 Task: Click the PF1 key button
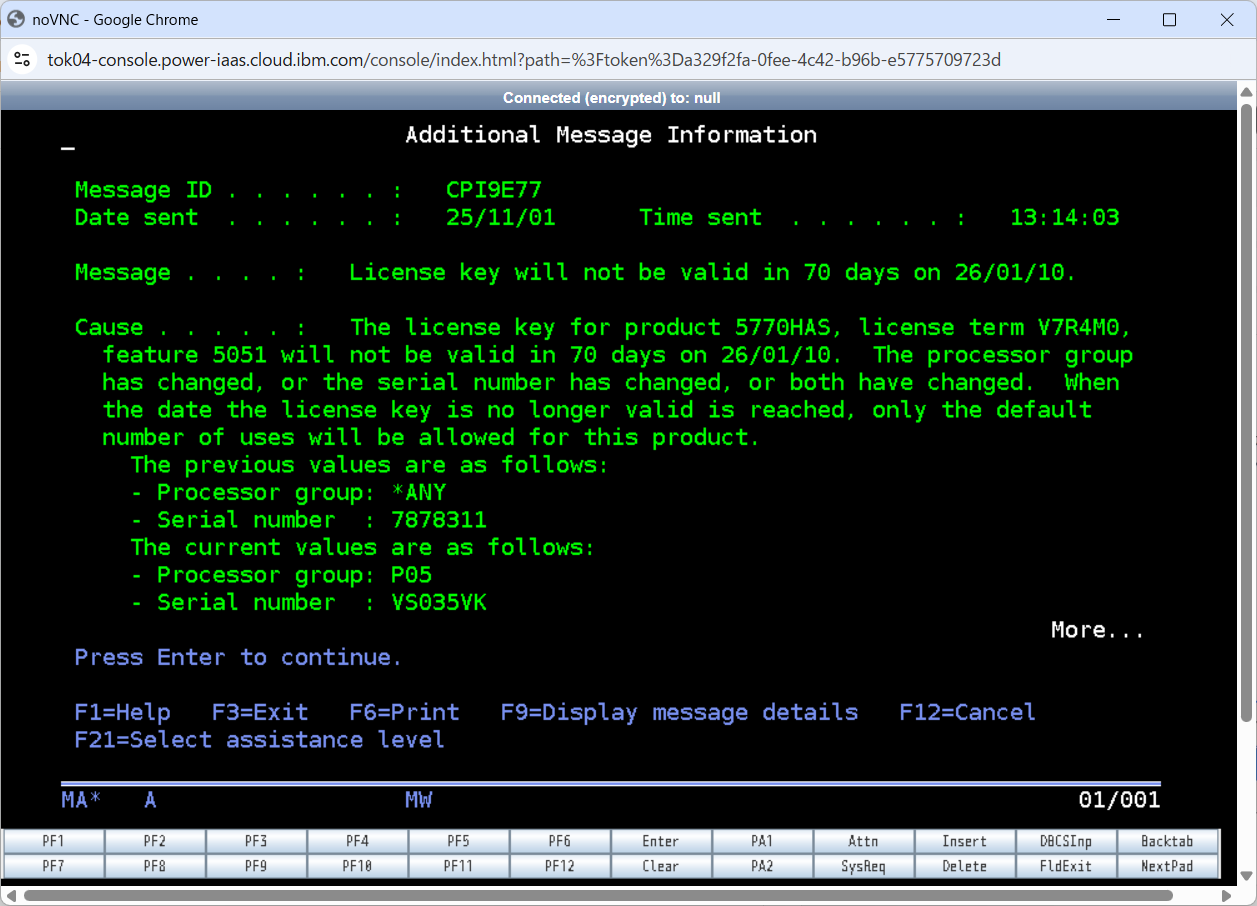point(54,841)
